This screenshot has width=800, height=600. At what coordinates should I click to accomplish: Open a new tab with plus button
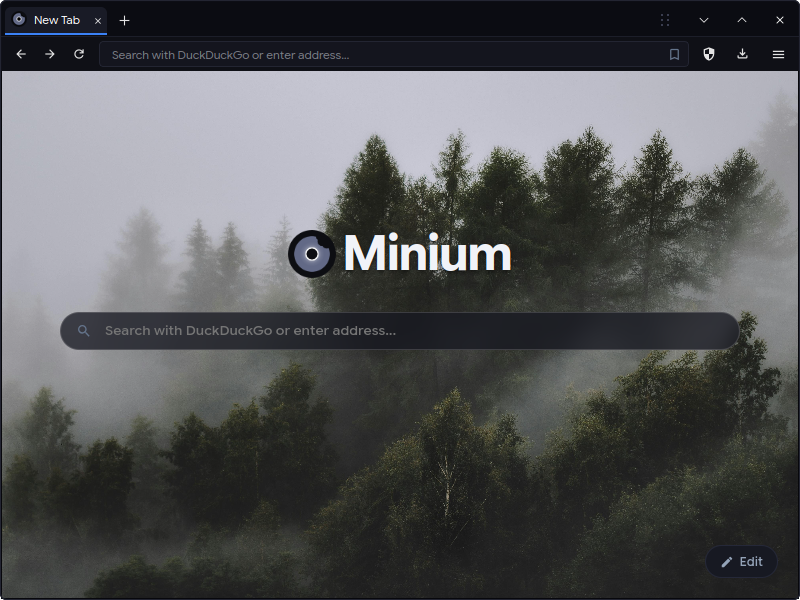124,20
